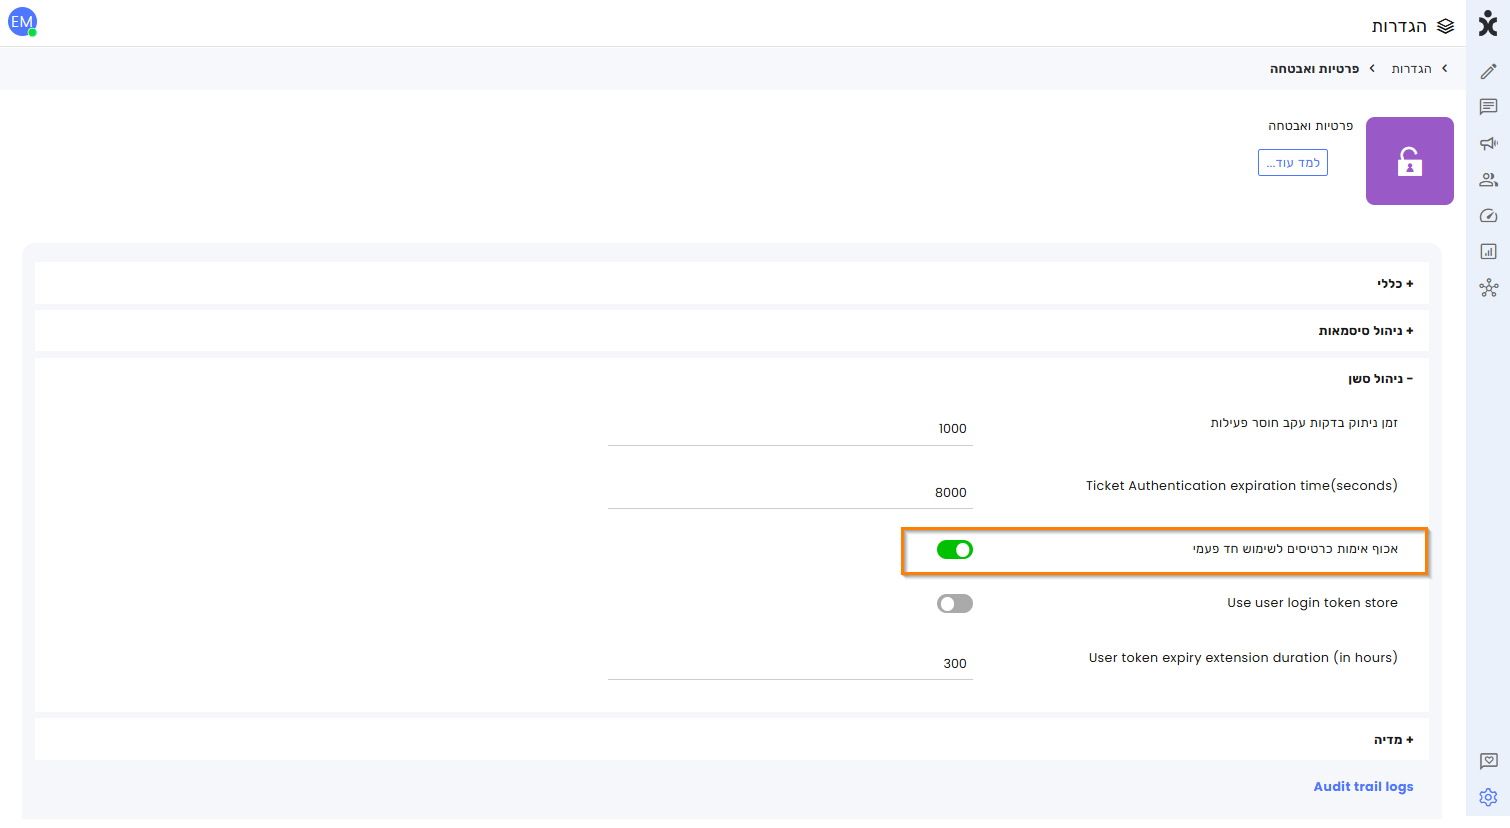Click the label Ticket Authentication expiration time(seconds)

tap(1242, 486)
